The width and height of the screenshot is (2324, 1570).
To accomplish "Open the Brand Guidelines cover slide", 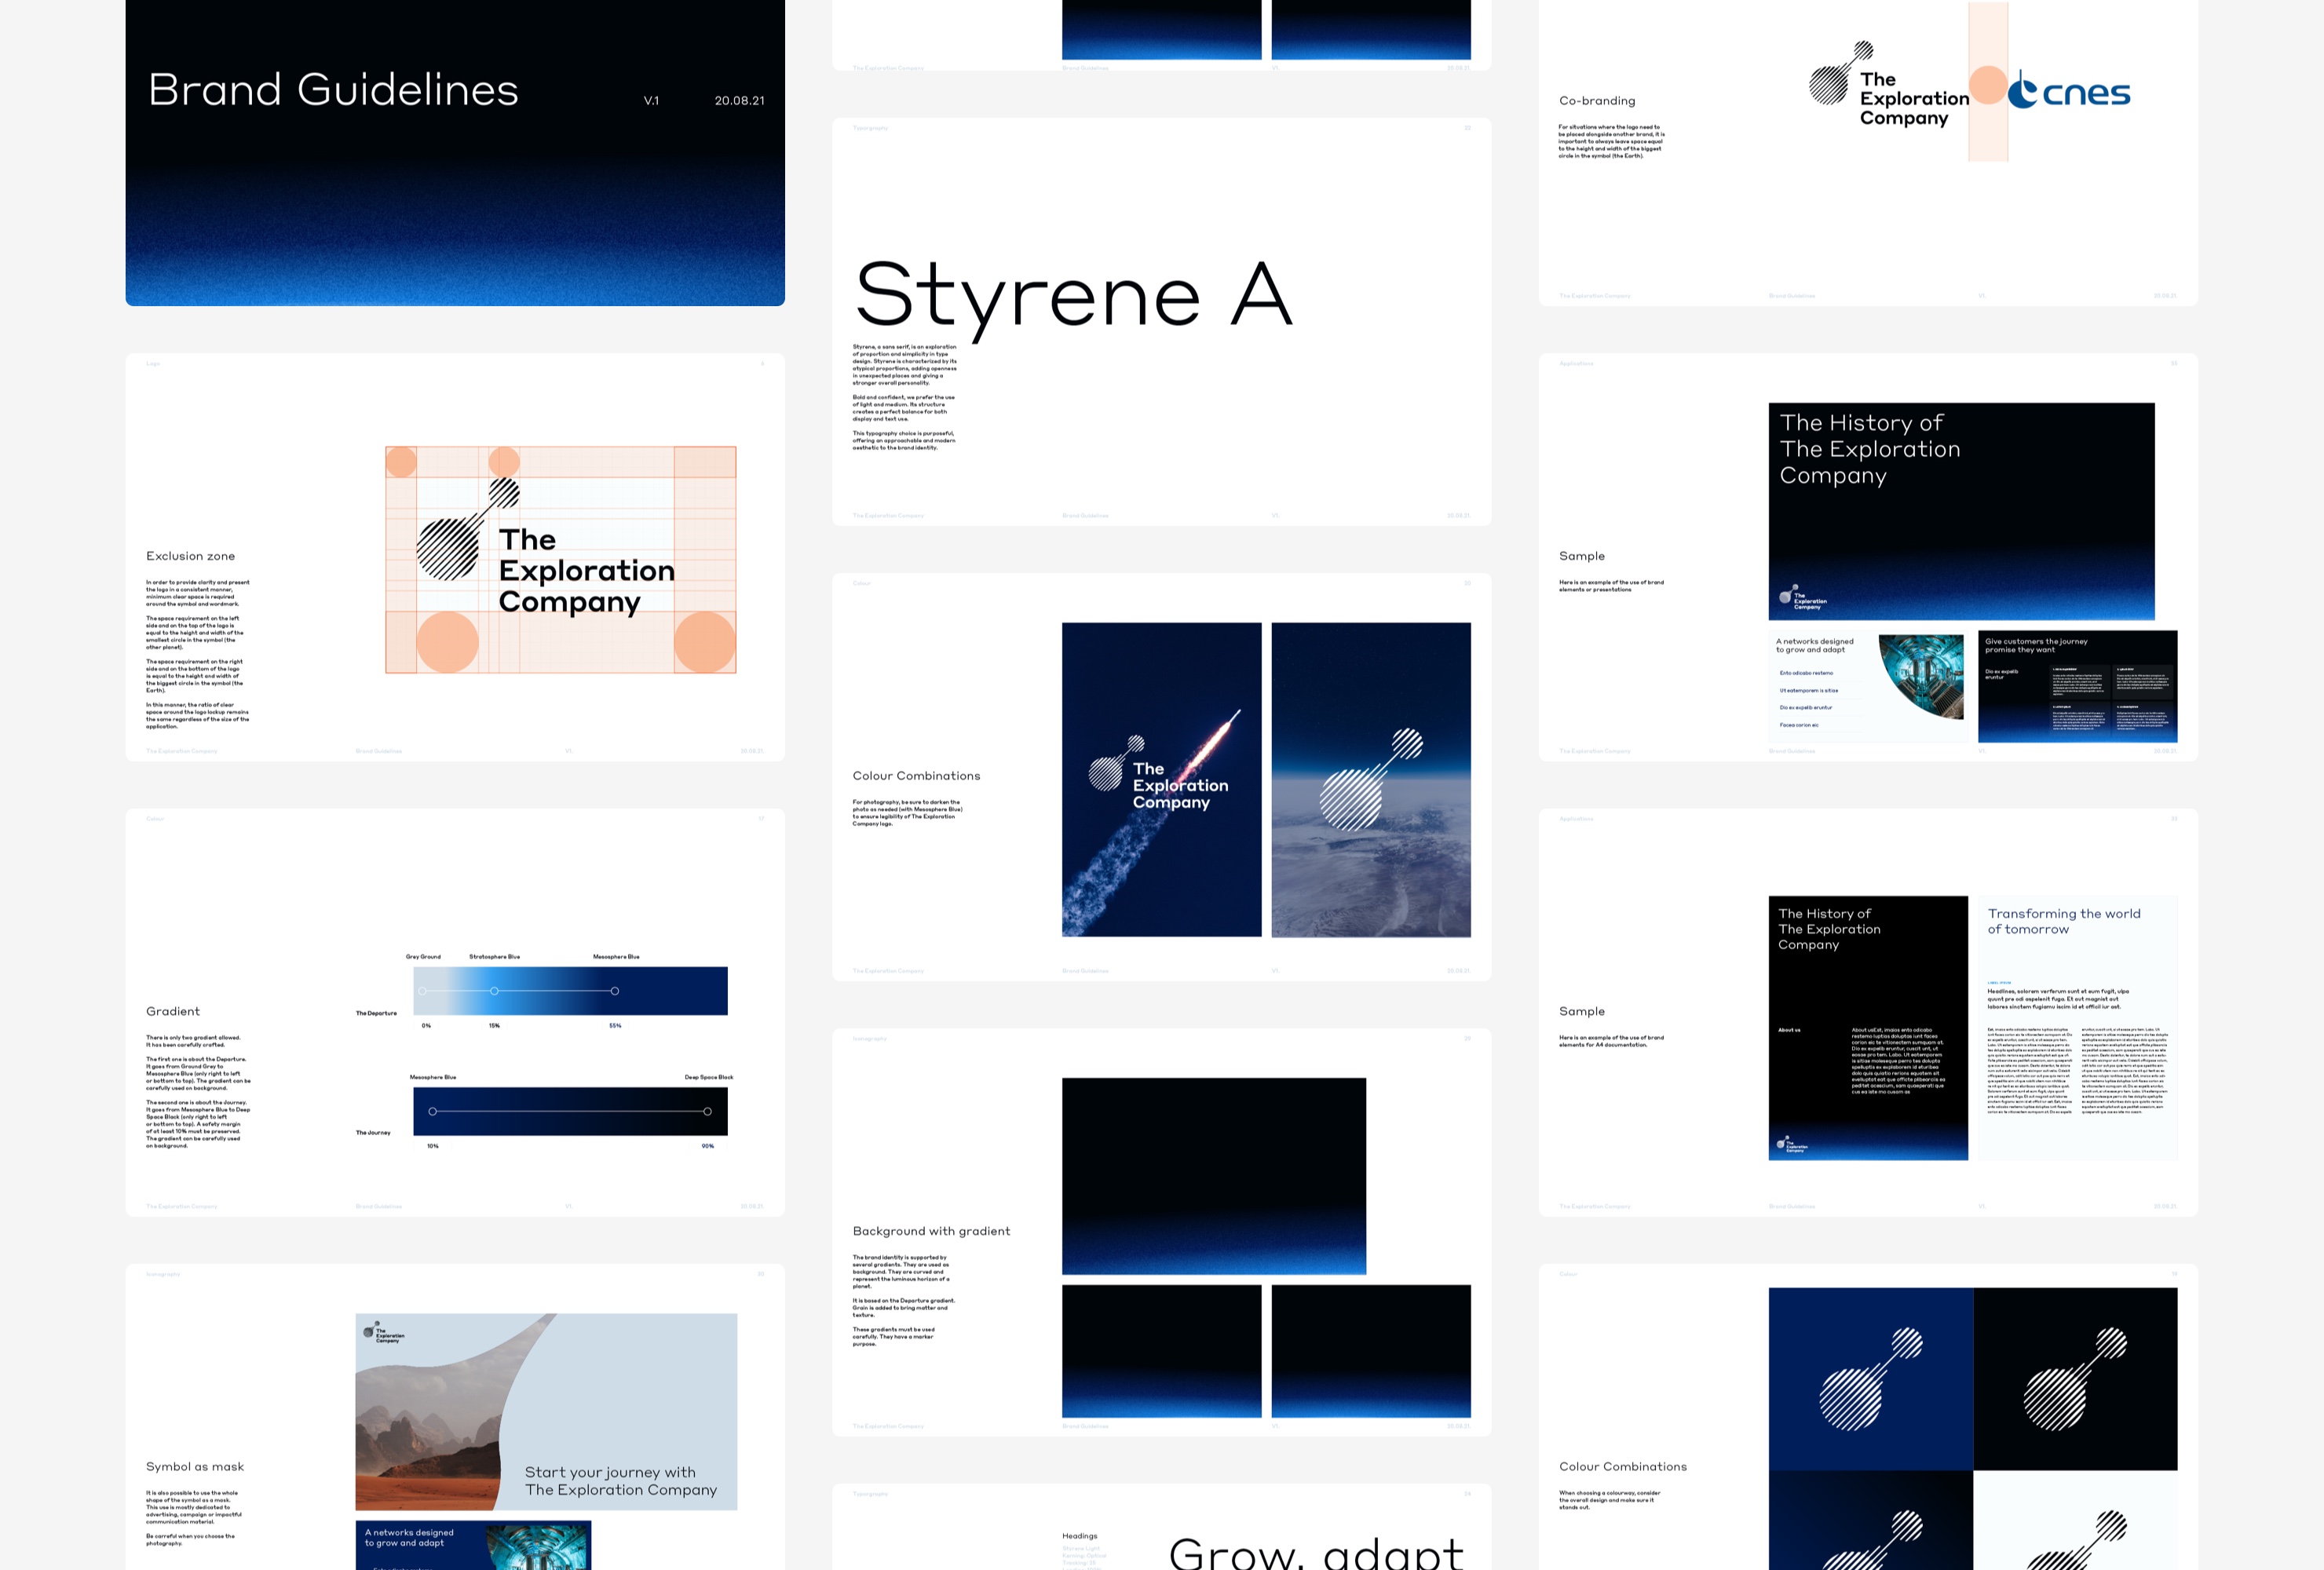I will pos(455,152).
